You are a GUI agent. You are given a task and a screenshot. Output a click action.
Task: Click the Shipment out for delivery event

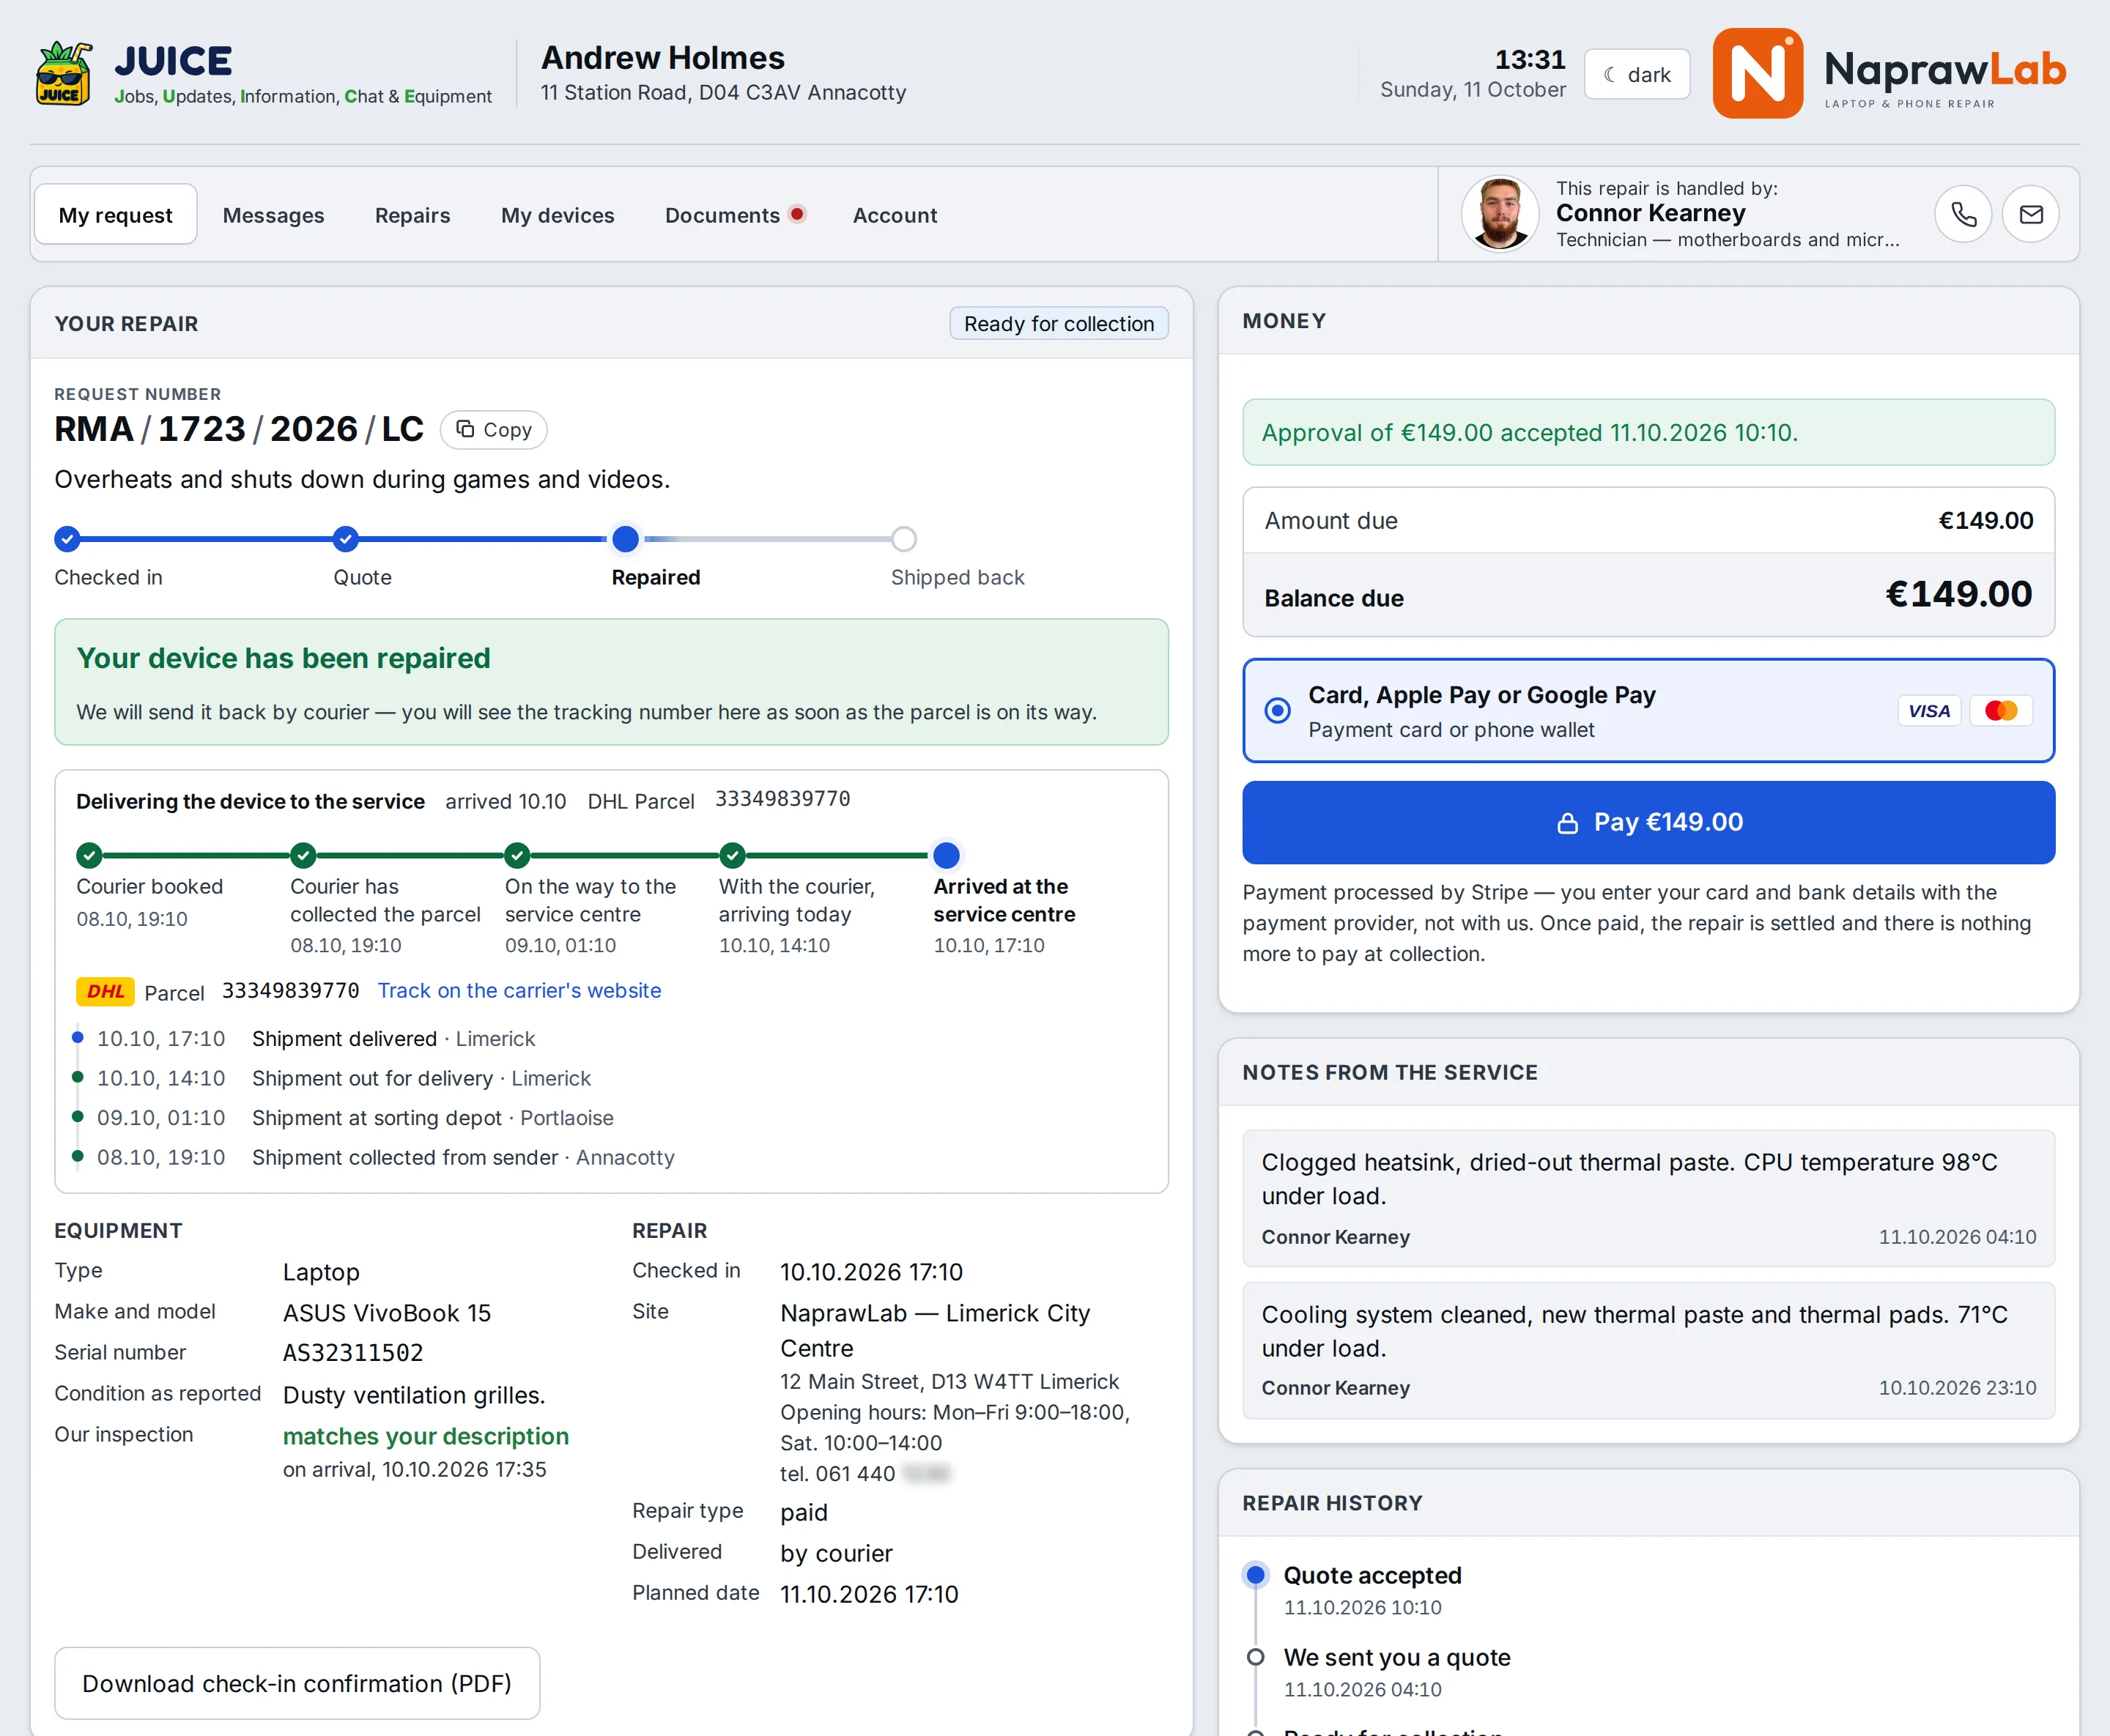pyautogui.click(x=421, y=1079)
